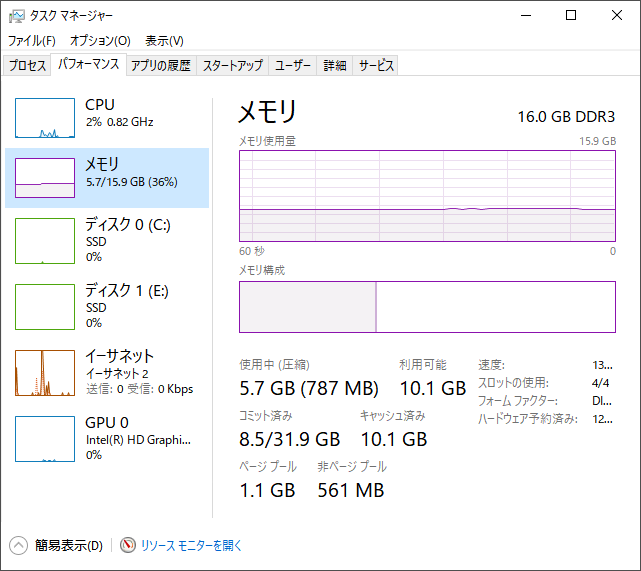Viewport: 641px width, 571px height.
Task: Switch to the プロセス tab
Action: pos(27,65)
